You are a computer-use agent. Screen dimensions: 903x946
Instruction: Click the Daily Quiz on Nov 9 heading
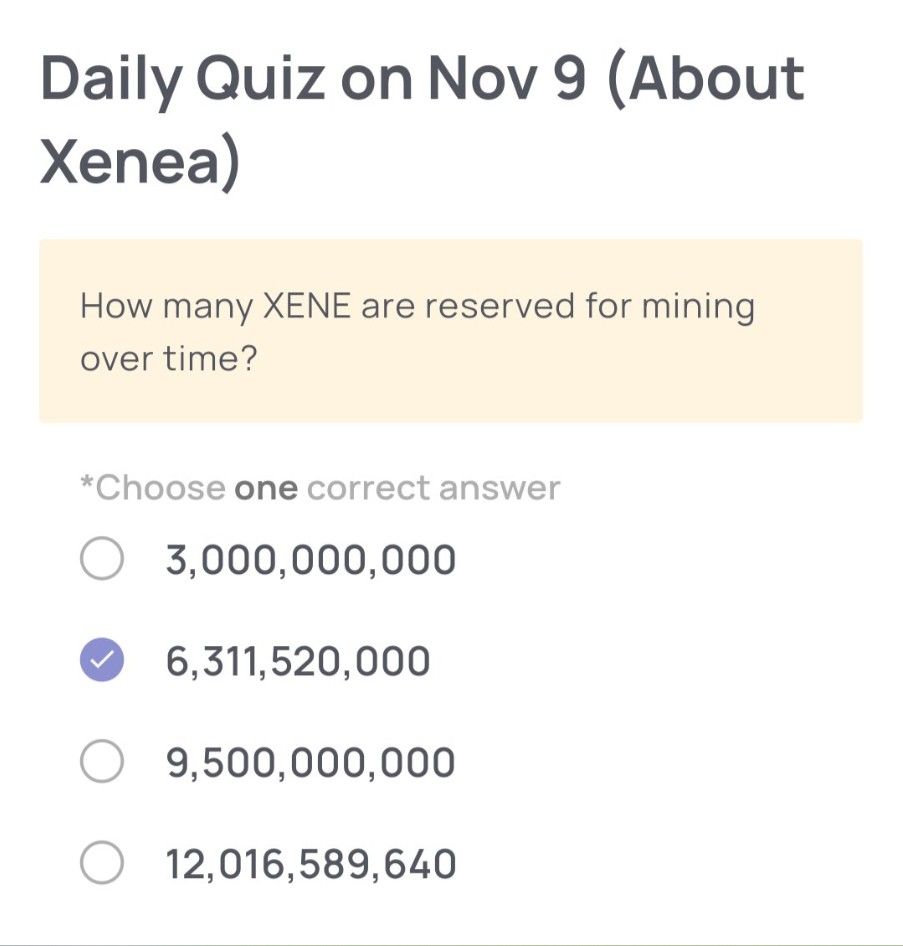tap(420, 80)
